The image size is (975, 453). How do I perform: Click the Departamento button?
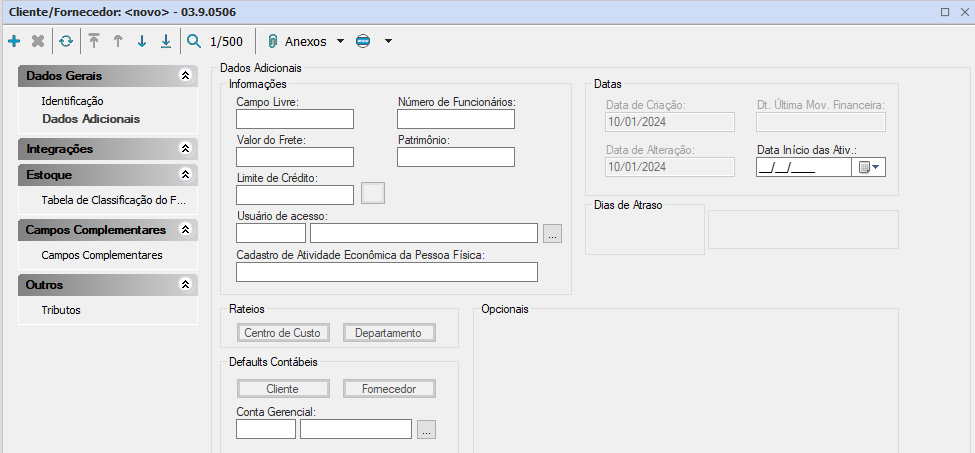coord(389,333)
